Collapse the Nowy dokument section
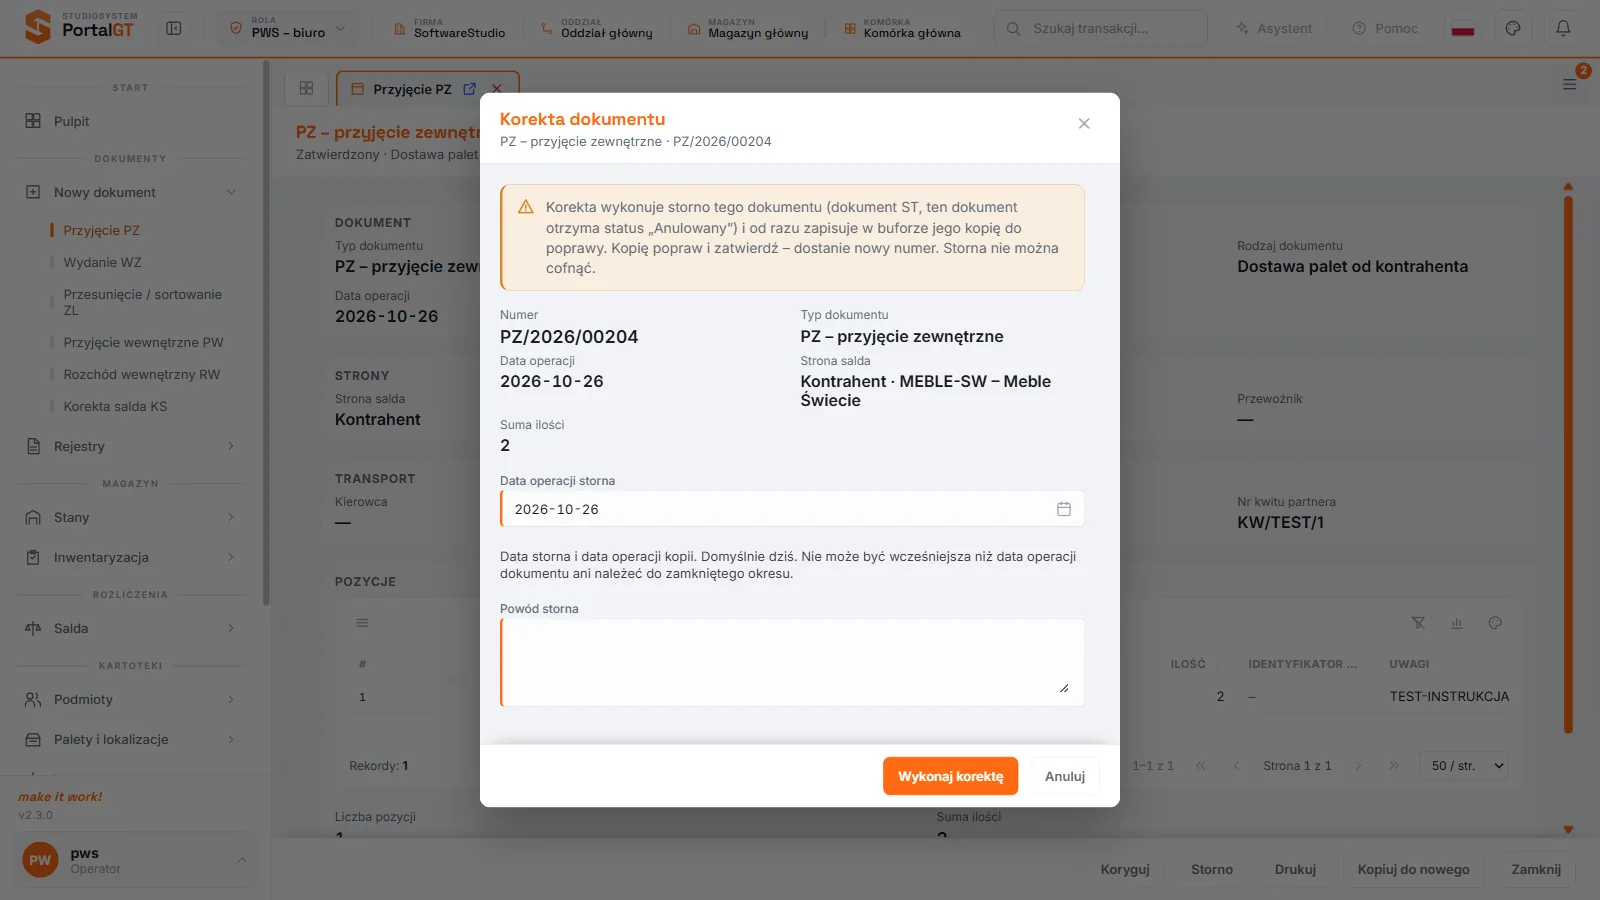1600x900 pixels. [130, 192]
